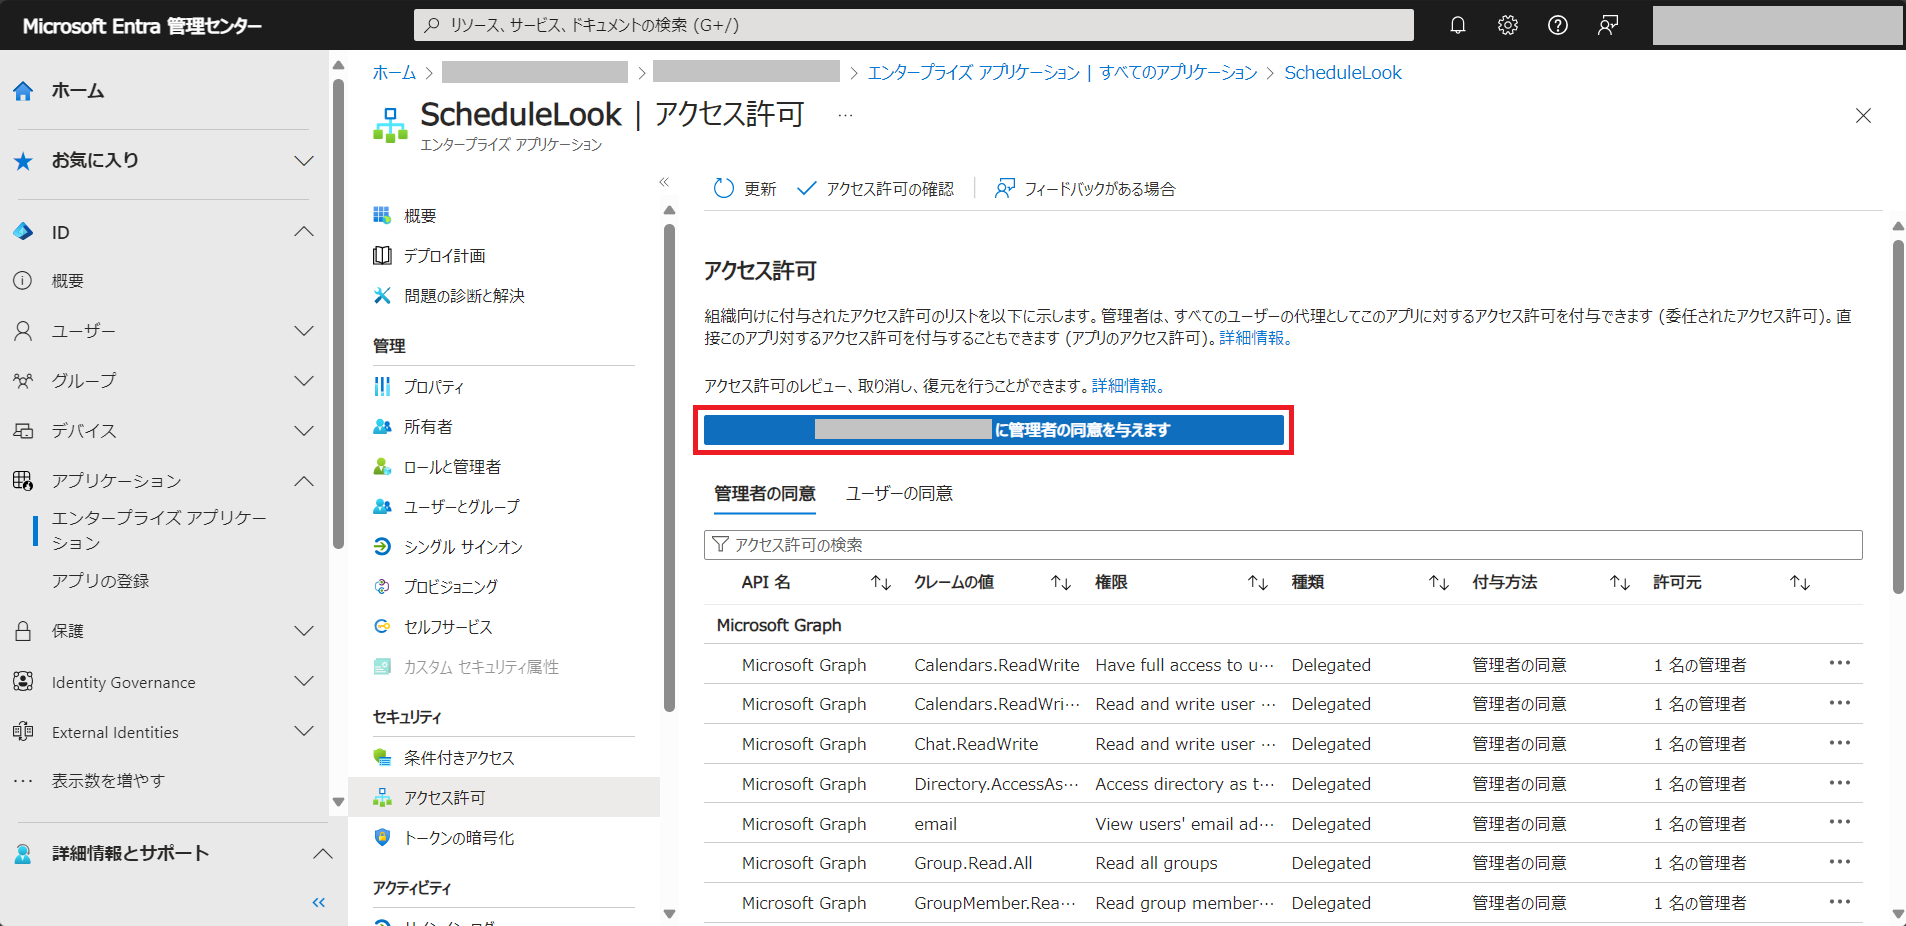Expand the グループ chevron

coord(304,381)
